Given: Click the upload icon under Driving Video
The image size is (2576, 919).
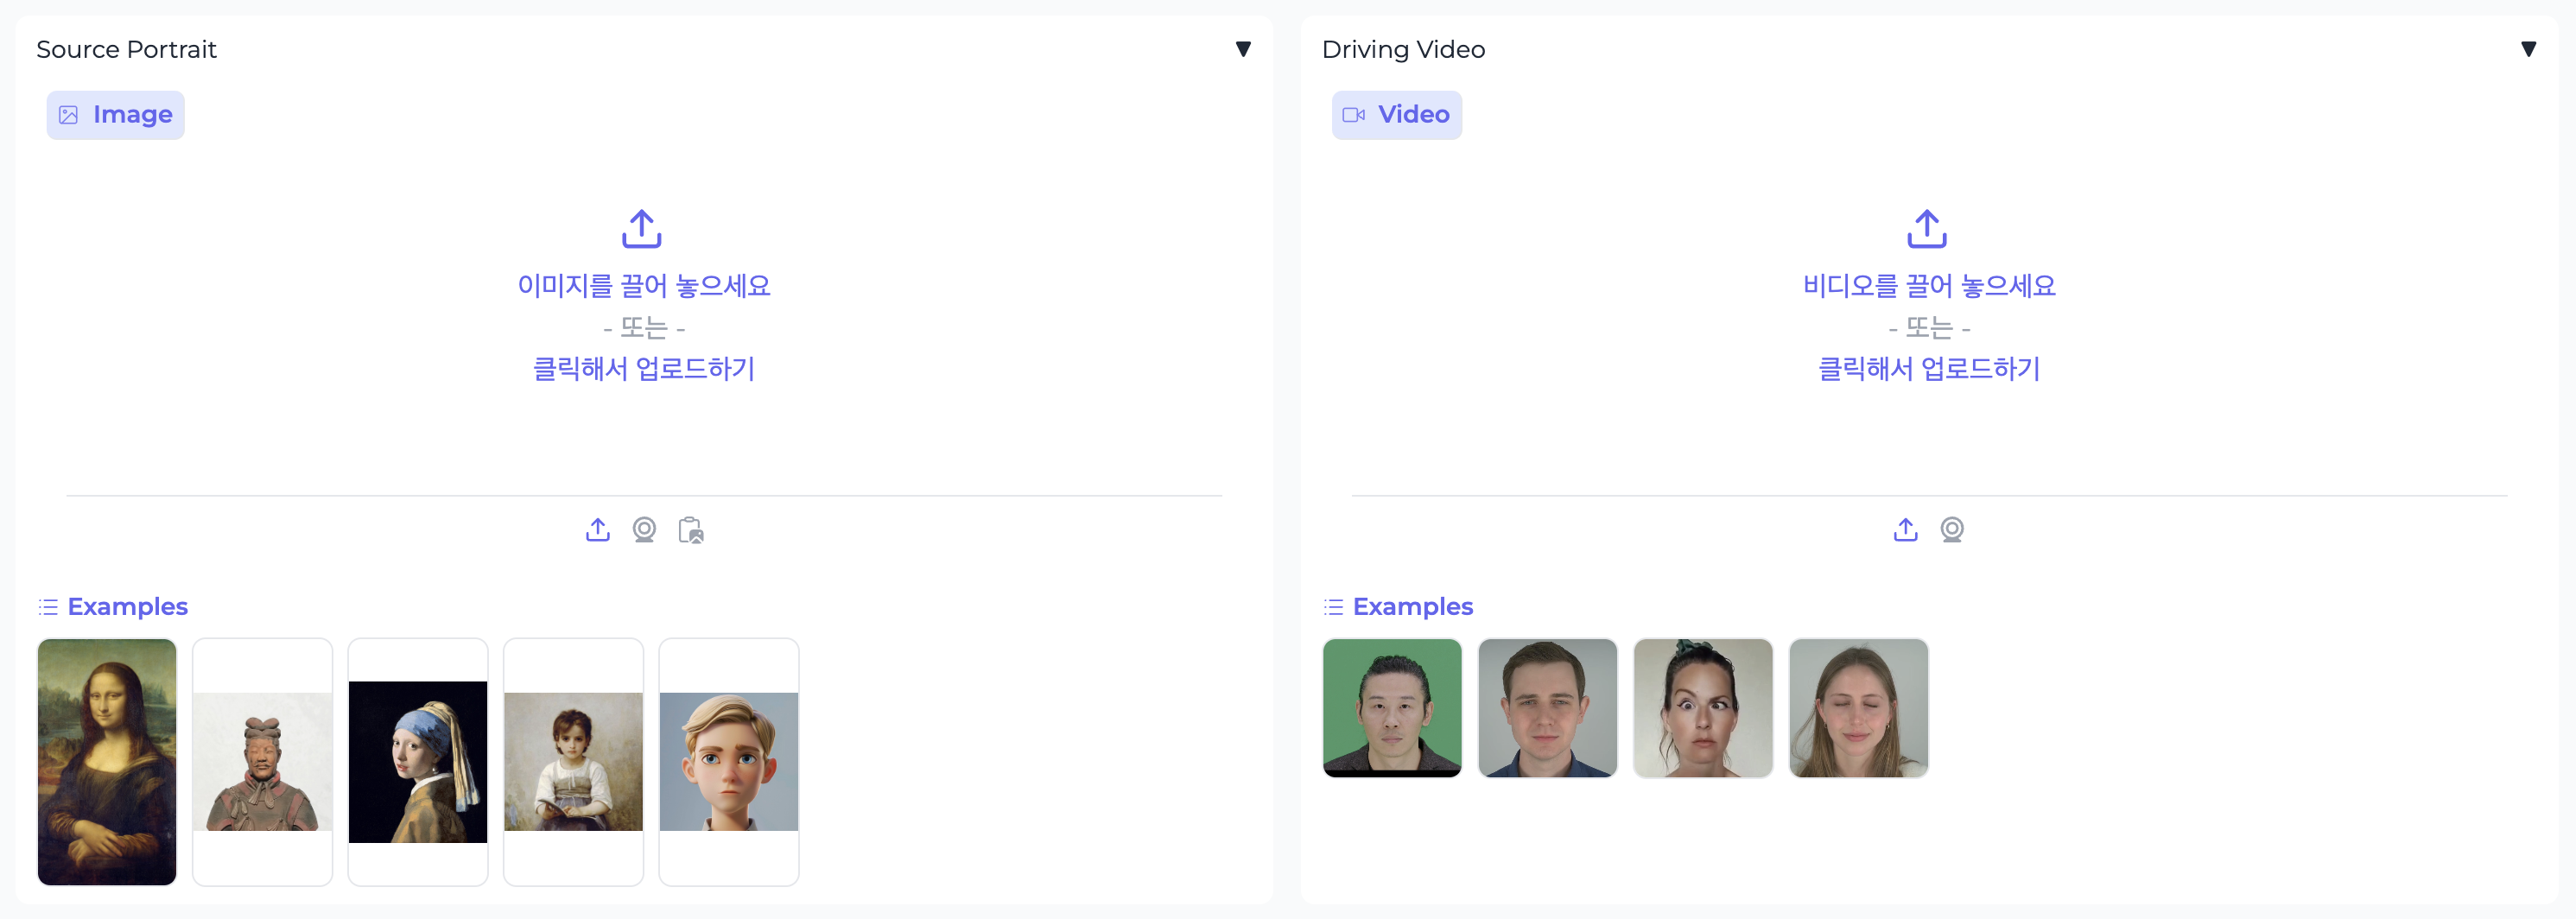Looking at the screenshot, I should click(1905, 529).
